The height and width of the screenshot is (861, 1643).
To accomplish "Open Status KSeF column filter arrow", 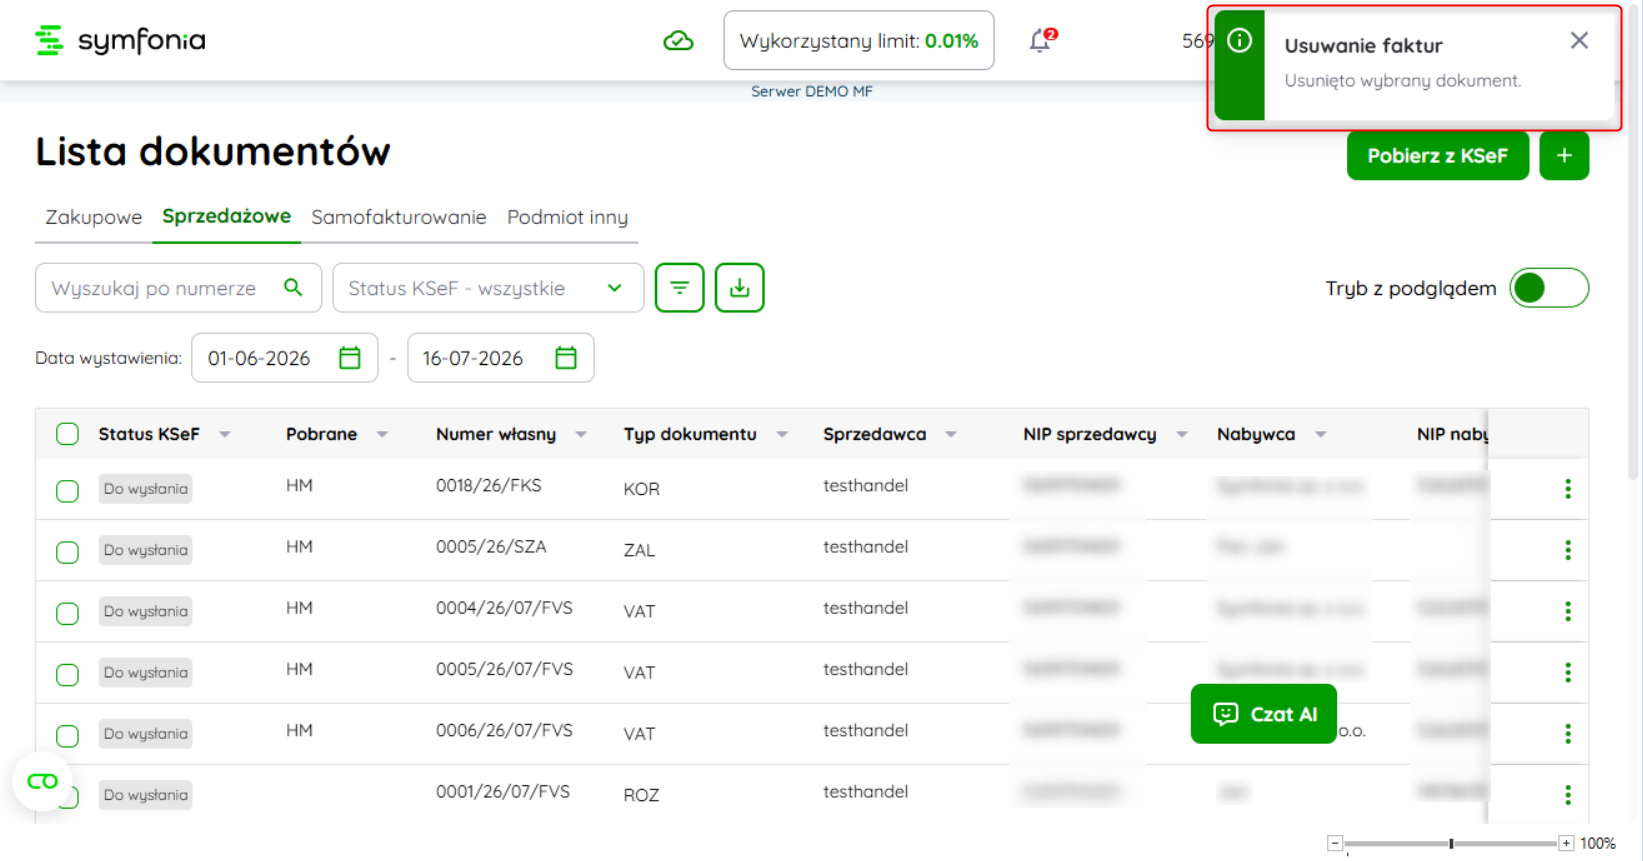I will [x=225, y=434].
